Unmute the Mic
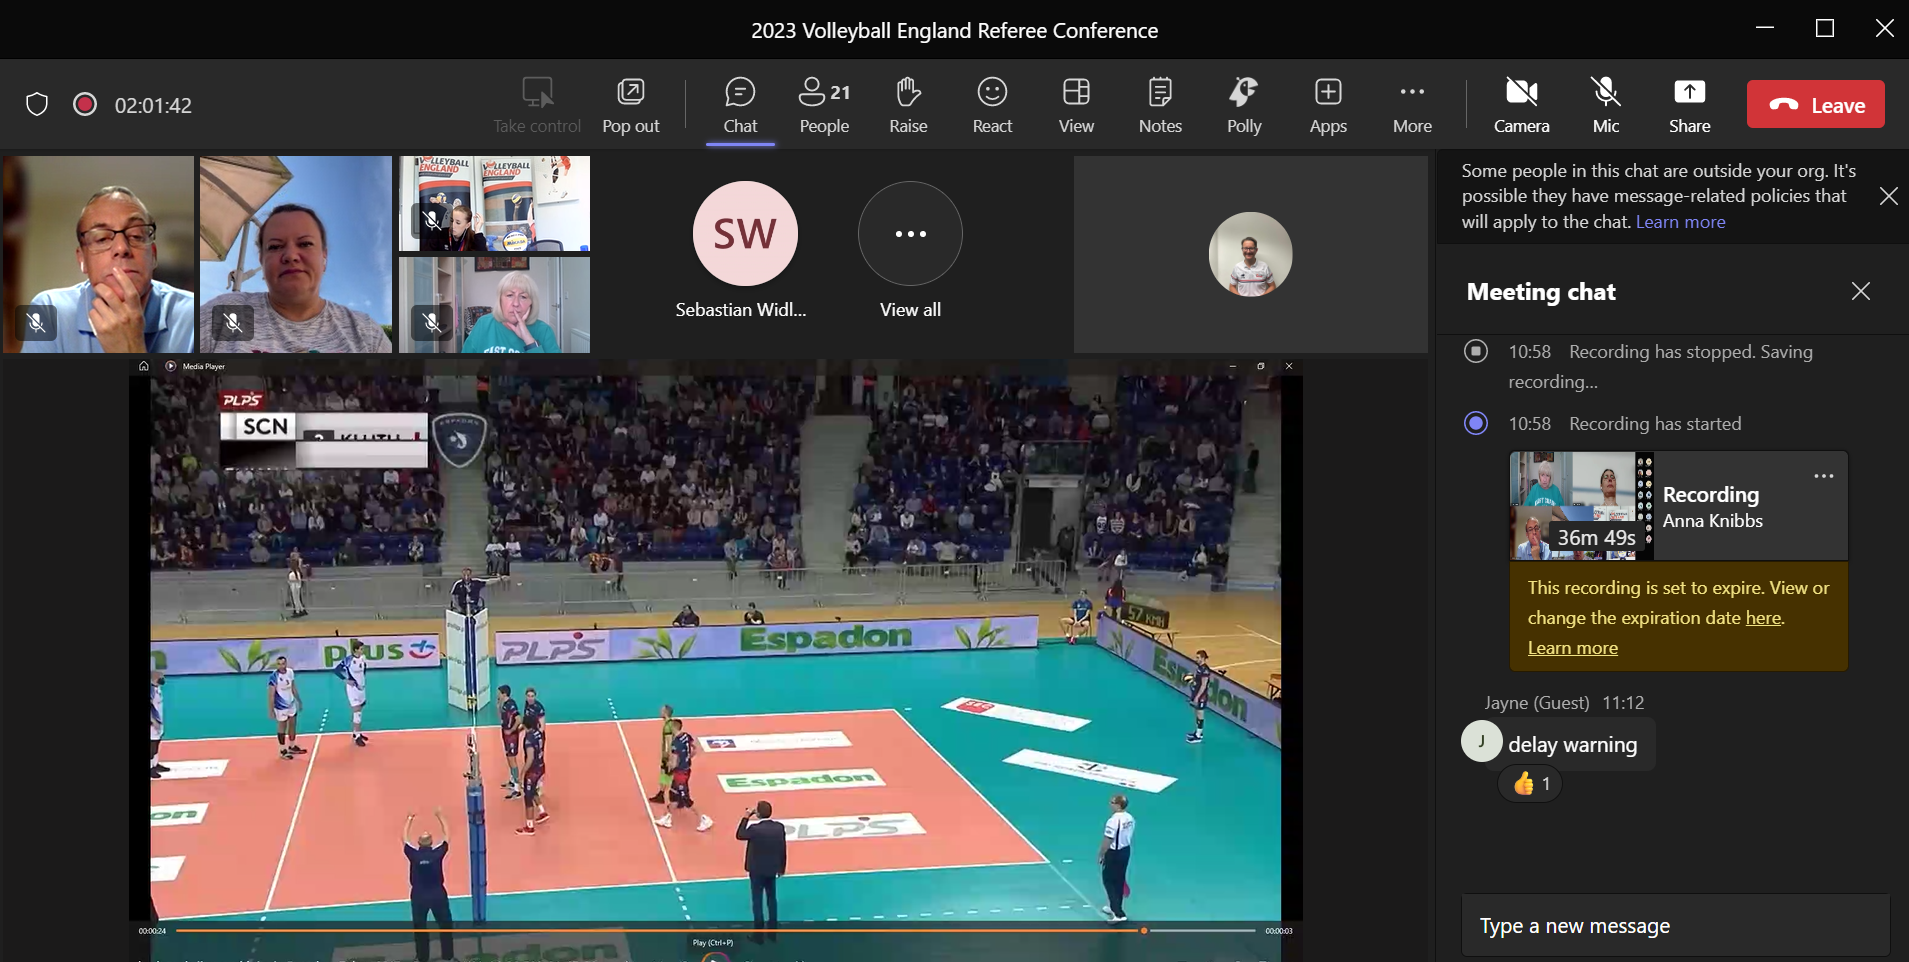 [1605, 105]
